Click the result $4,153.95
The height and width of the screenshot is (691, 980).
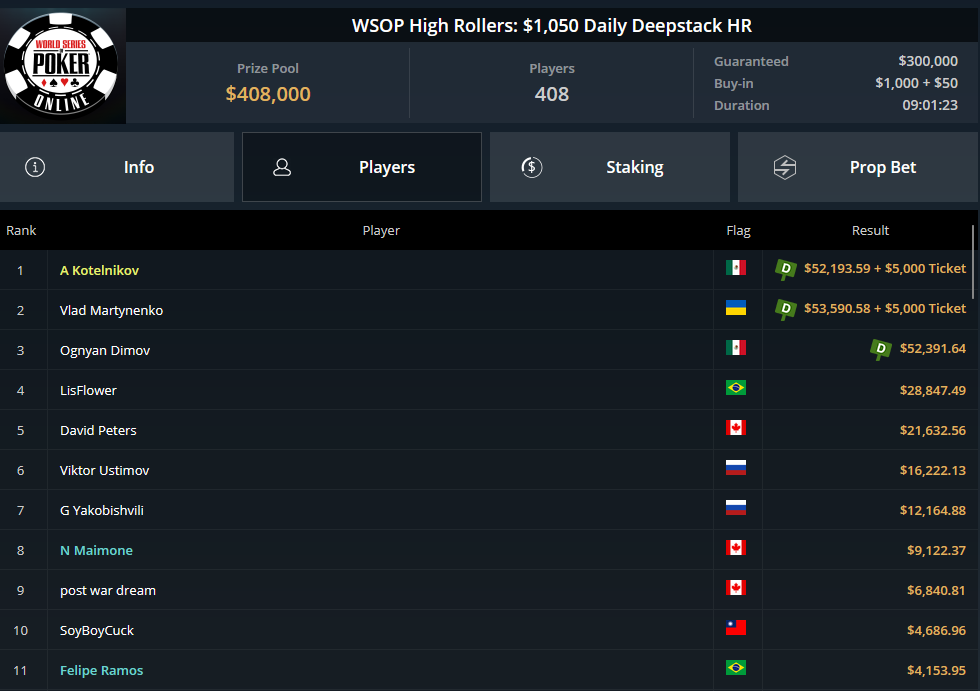[x=936, y=670]
